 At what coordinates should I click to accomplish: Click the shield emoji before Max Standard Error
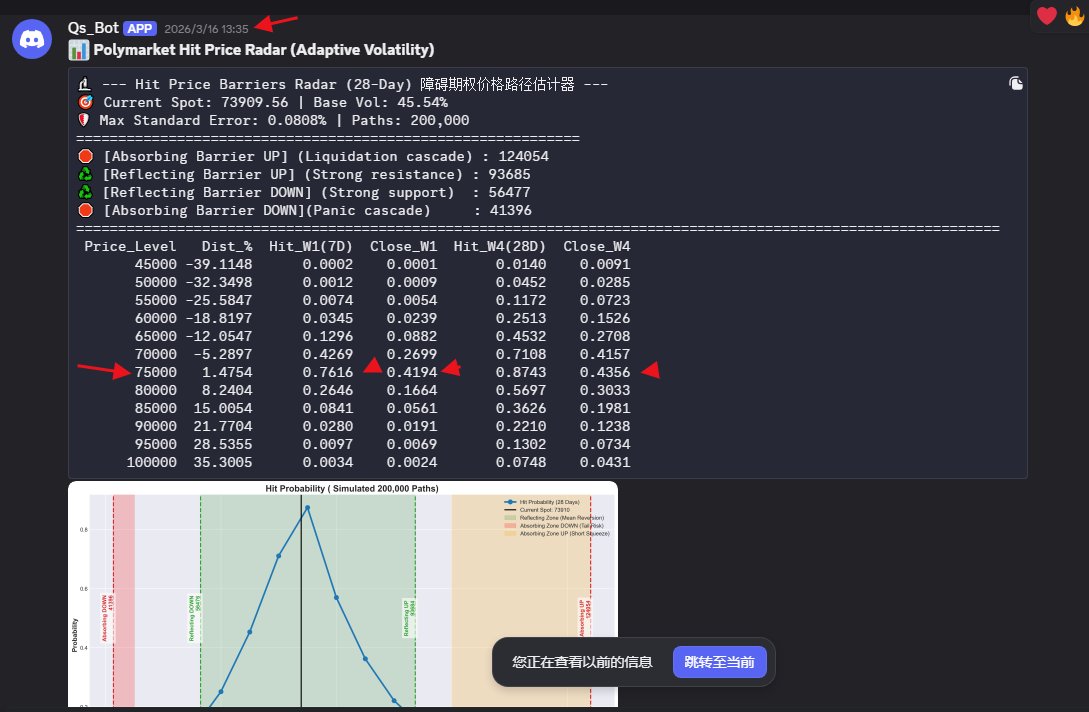pos(84,120)
